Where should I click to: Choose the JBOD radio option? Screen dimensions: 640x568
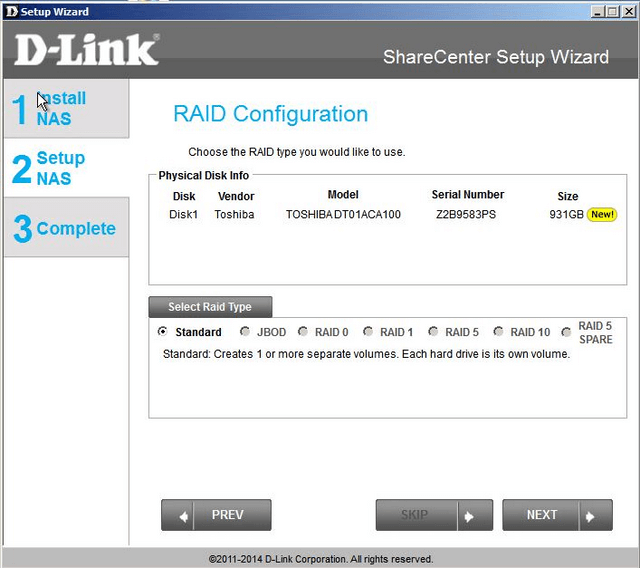tap(245, 331)
